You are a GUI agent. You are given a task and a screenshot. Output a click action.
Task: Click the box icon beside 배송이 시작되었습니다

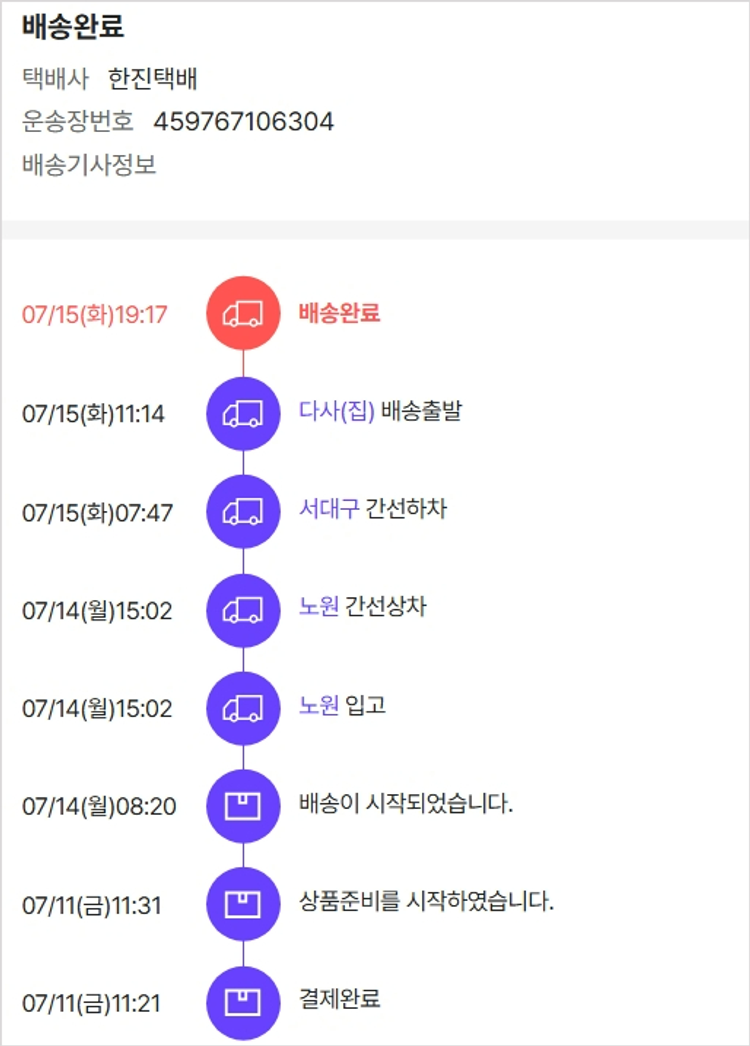(x=243, y=806)
